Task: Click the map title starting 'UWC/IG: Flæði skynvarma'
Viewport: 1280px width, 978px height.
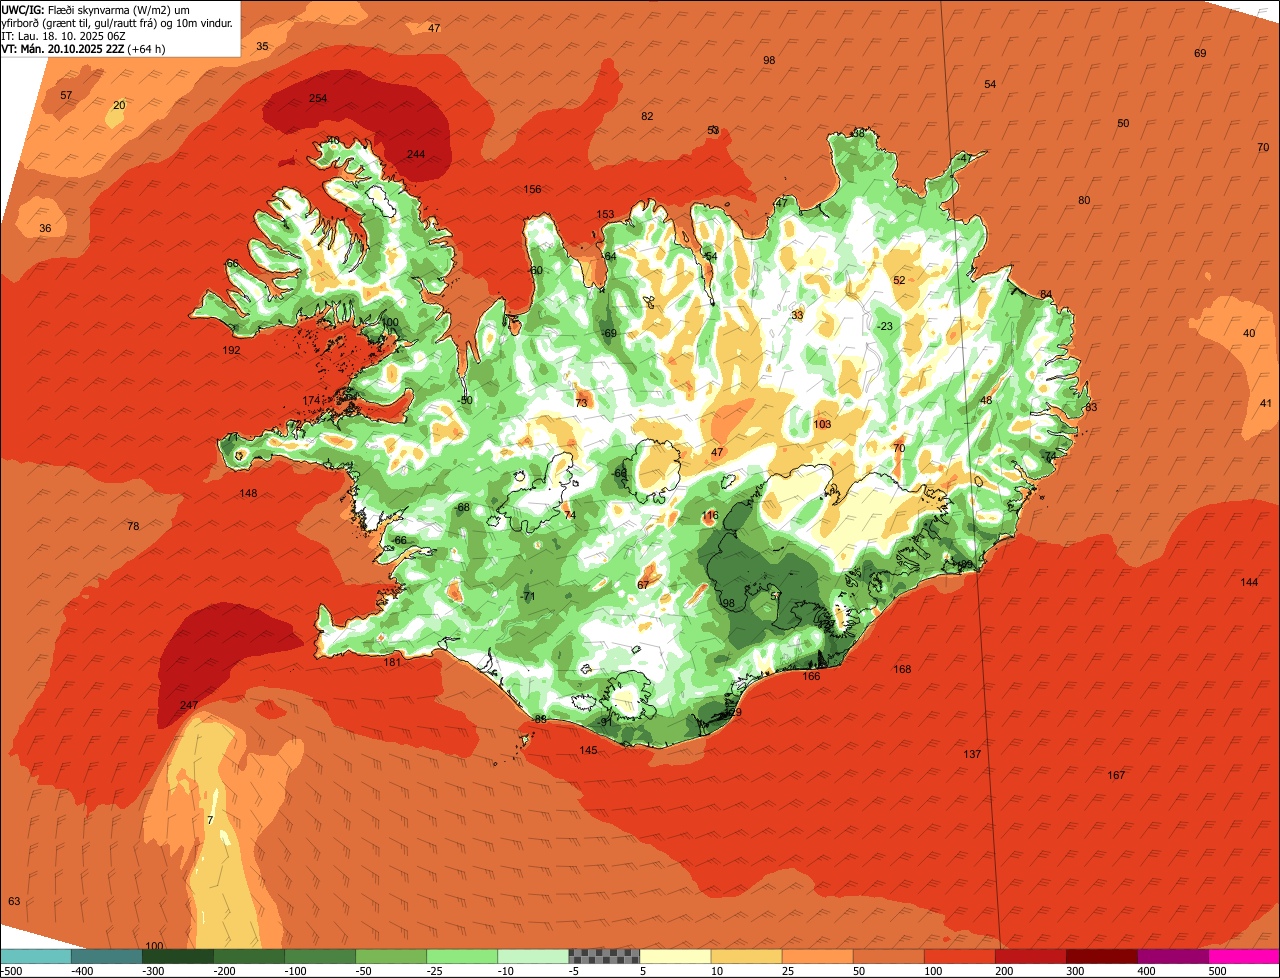Action: [118, 15]
